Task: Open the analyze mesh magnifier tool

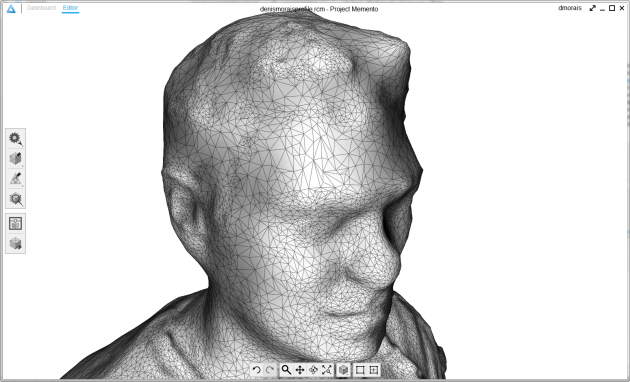Action: [15, 199]
